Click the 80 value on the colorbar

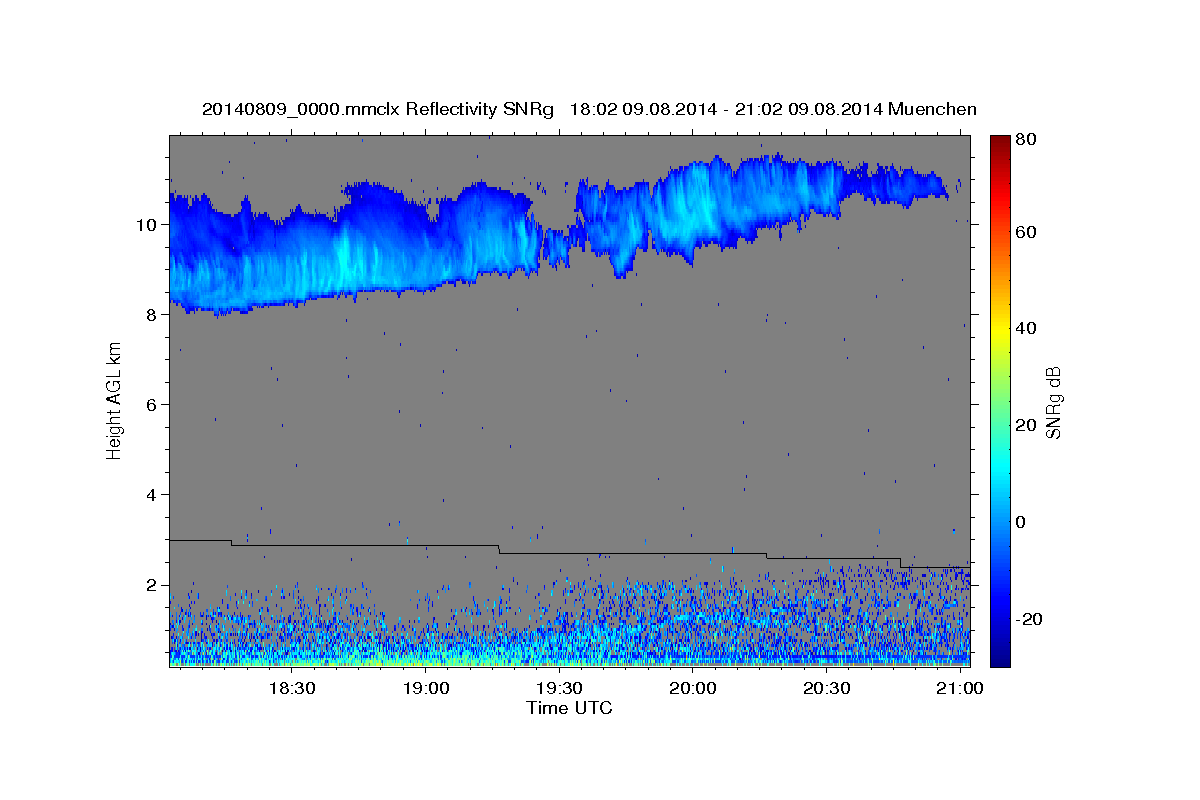[1028, 140]
